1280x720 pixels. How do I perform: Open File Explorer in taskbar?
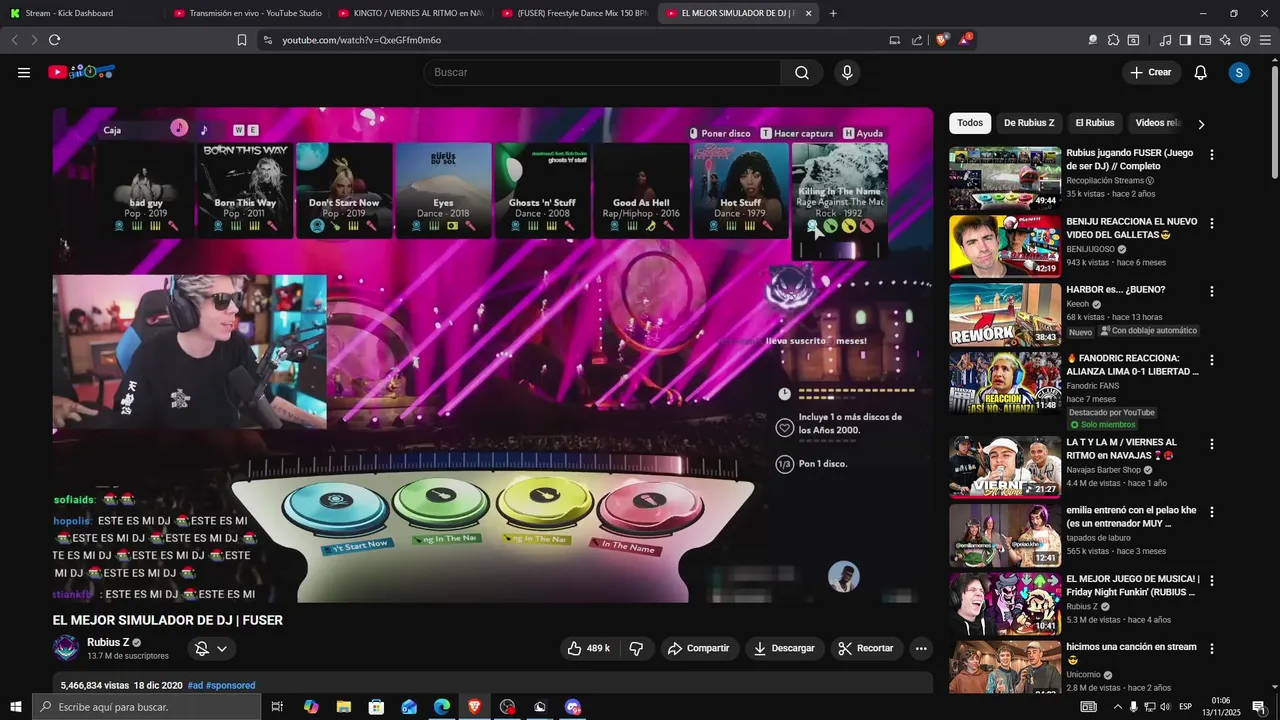[x=343, y=707]
